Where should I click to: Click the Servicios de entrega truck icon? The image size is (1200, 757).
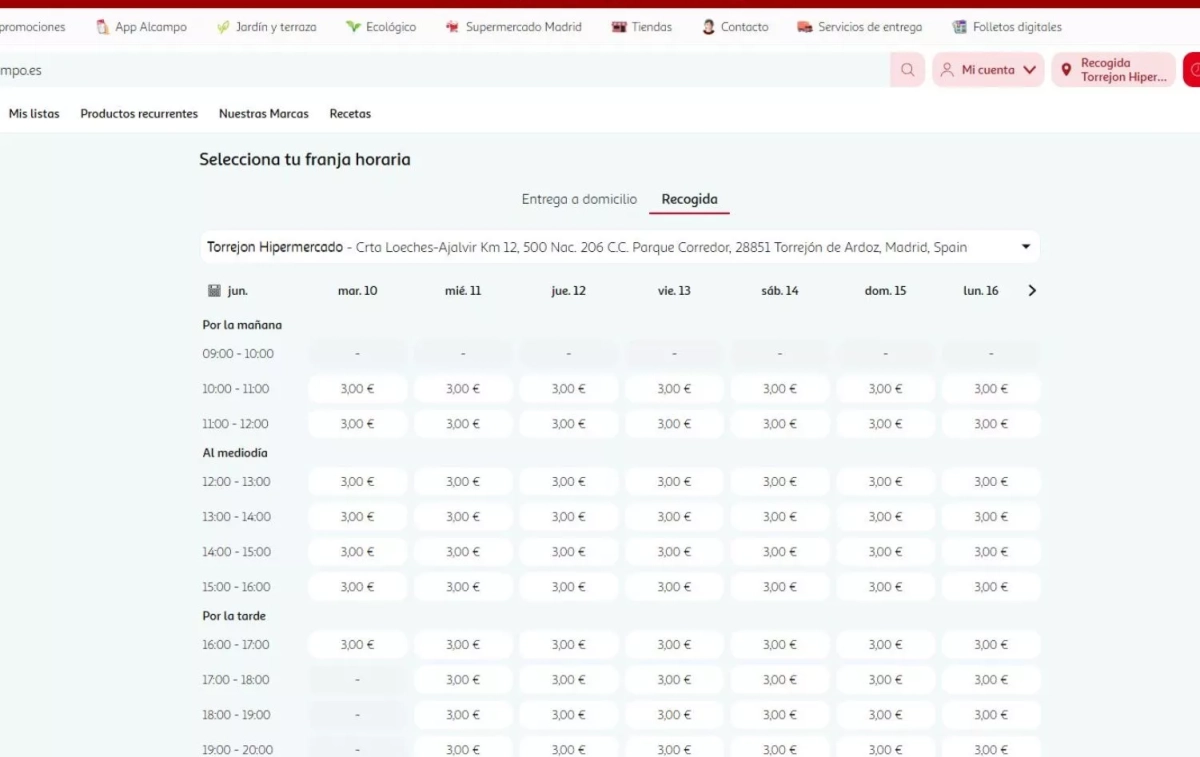(x=805, y=27)
